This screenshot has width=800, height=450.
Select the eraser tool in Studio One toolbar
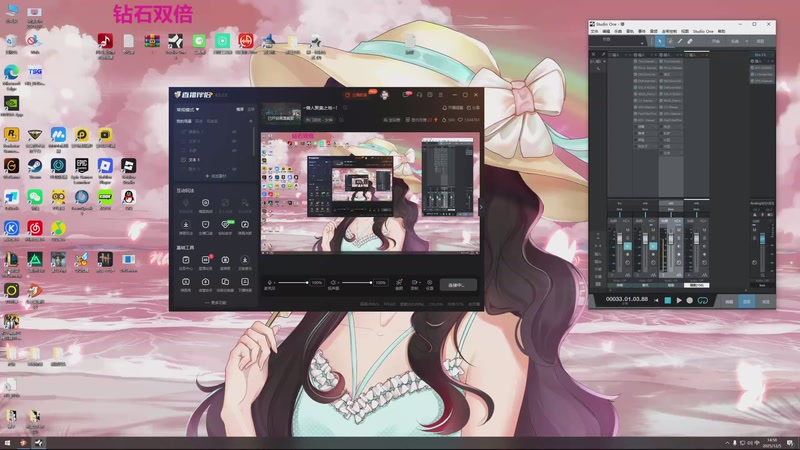(x=690, y=41)
